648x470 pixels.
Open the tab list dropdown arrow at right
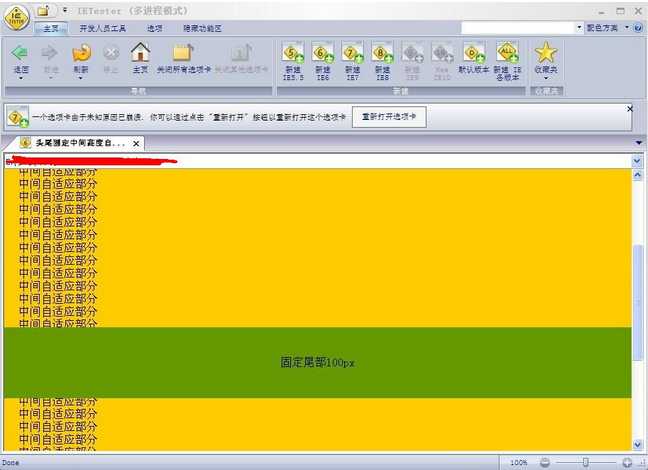point(638,143)
